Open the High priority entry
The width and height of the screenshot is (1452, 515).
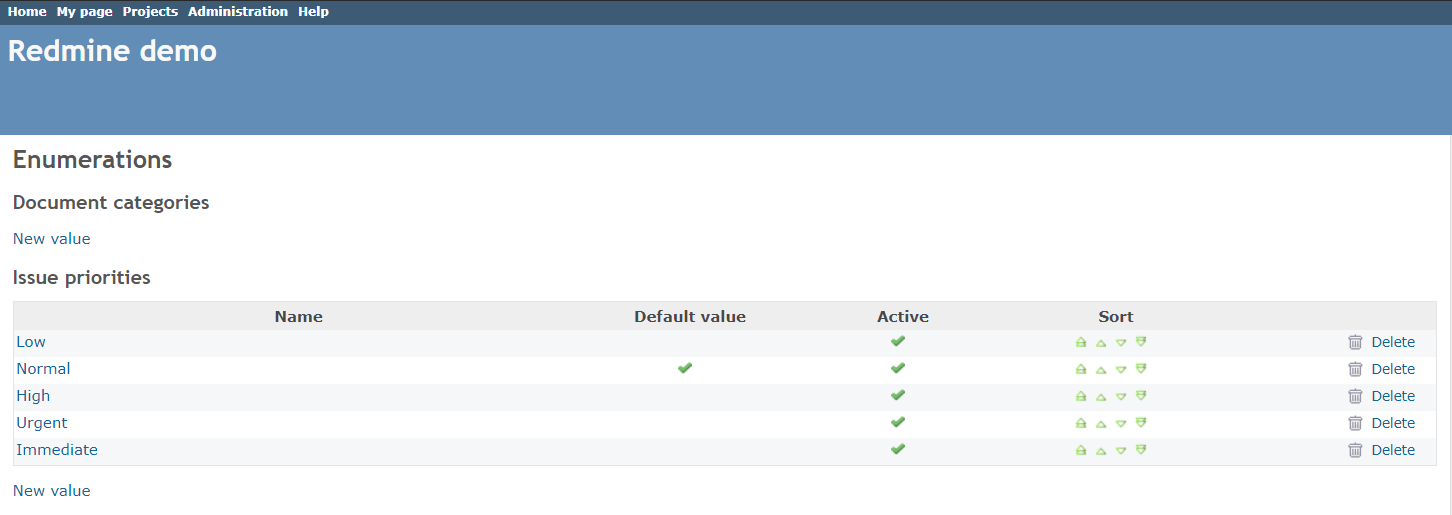coord(33,396)
